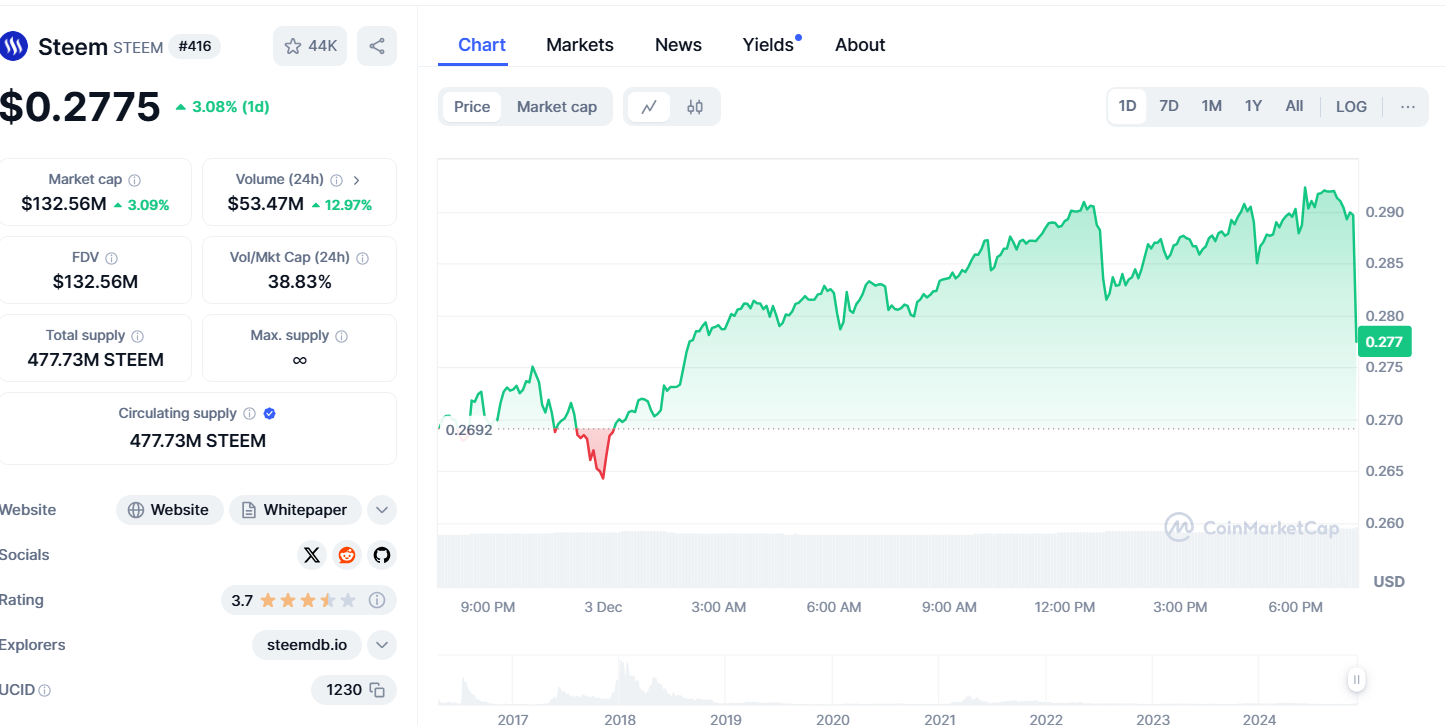Viewport: 1446px width, 725px height.
Task: Open the Markets tab
Action: click(580, 45)
